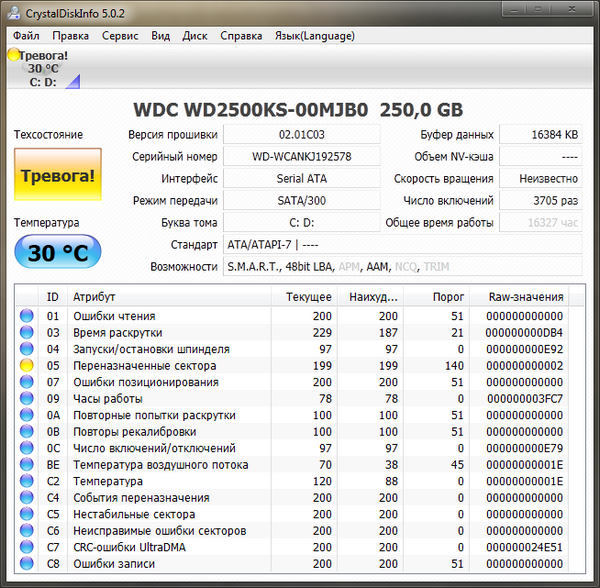Click the blue status orb for attribute 01
Screen dimensions: 600x588
point(26,316)
